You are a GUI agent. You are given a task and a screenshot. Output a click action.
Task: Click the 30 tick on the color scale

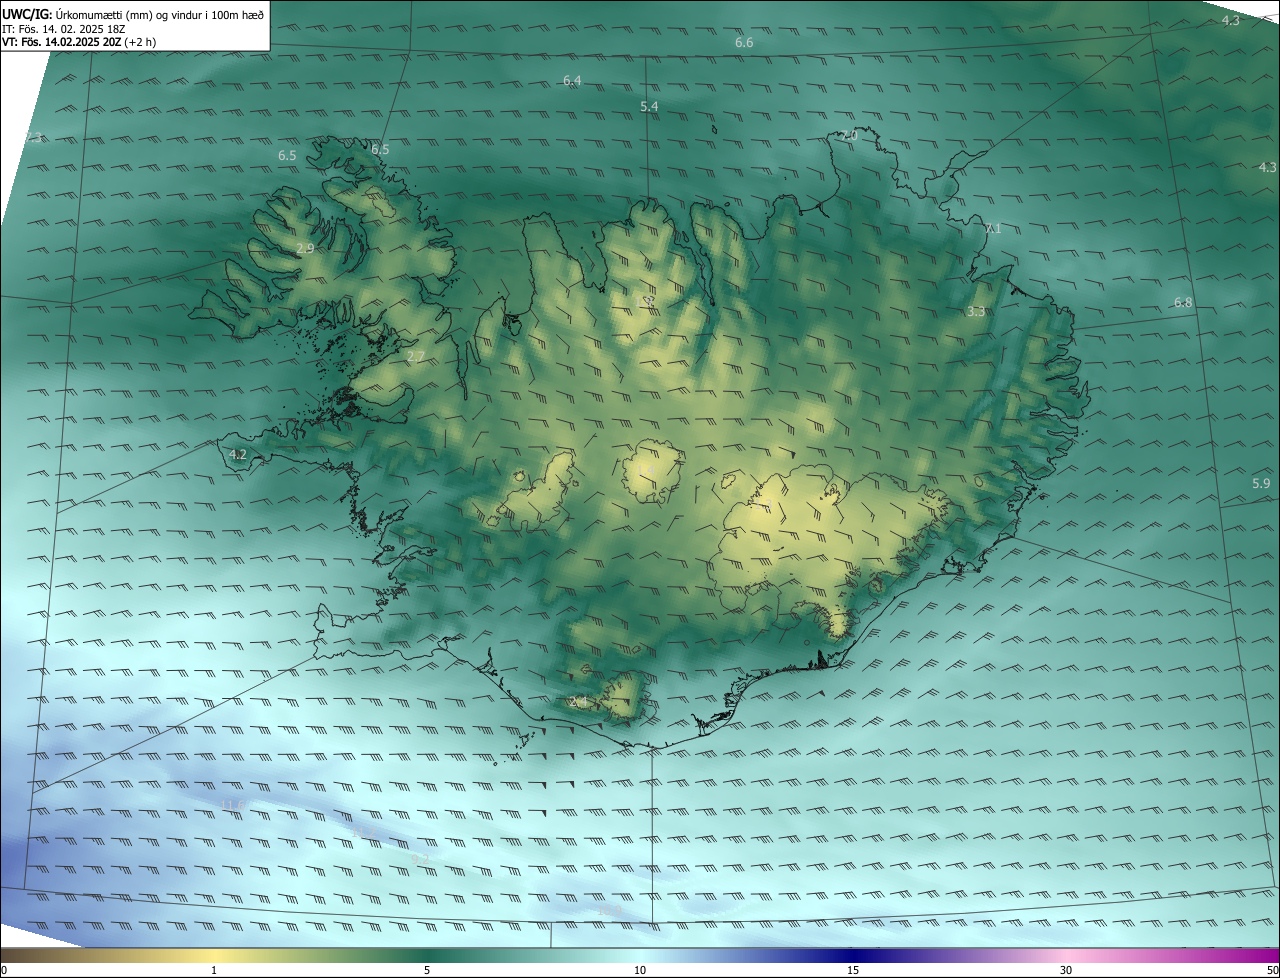(1066, 970)
